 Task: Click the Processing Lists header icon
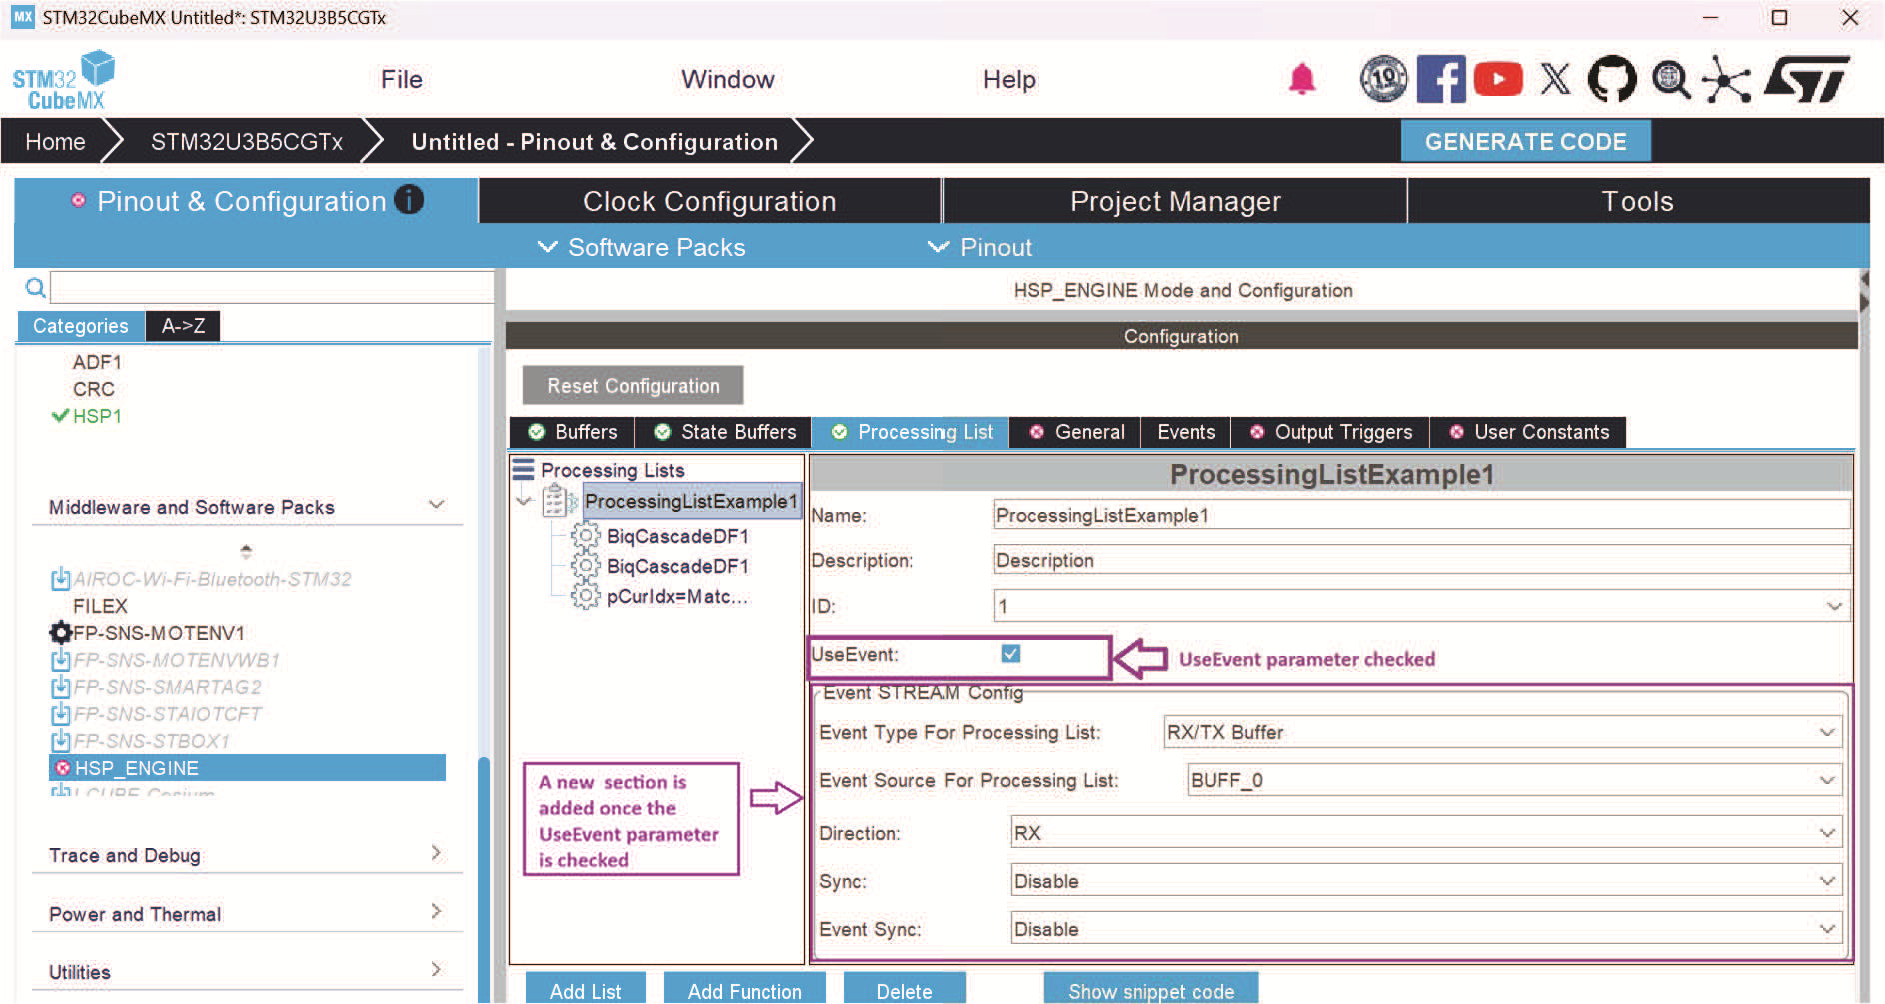tap(523, 469)
